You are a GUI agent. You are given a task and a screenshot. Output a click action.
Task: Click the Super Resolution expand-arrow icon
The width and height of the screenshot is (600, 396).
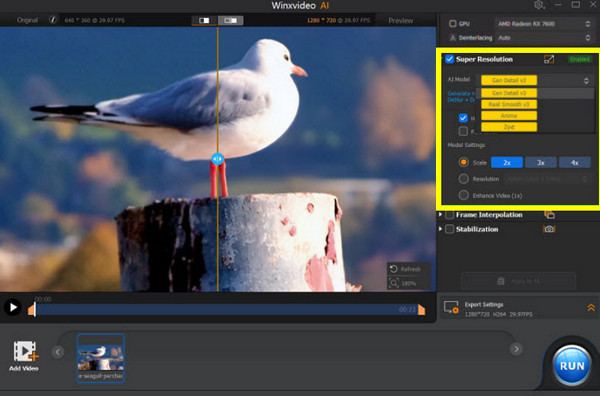pos(549,59)
